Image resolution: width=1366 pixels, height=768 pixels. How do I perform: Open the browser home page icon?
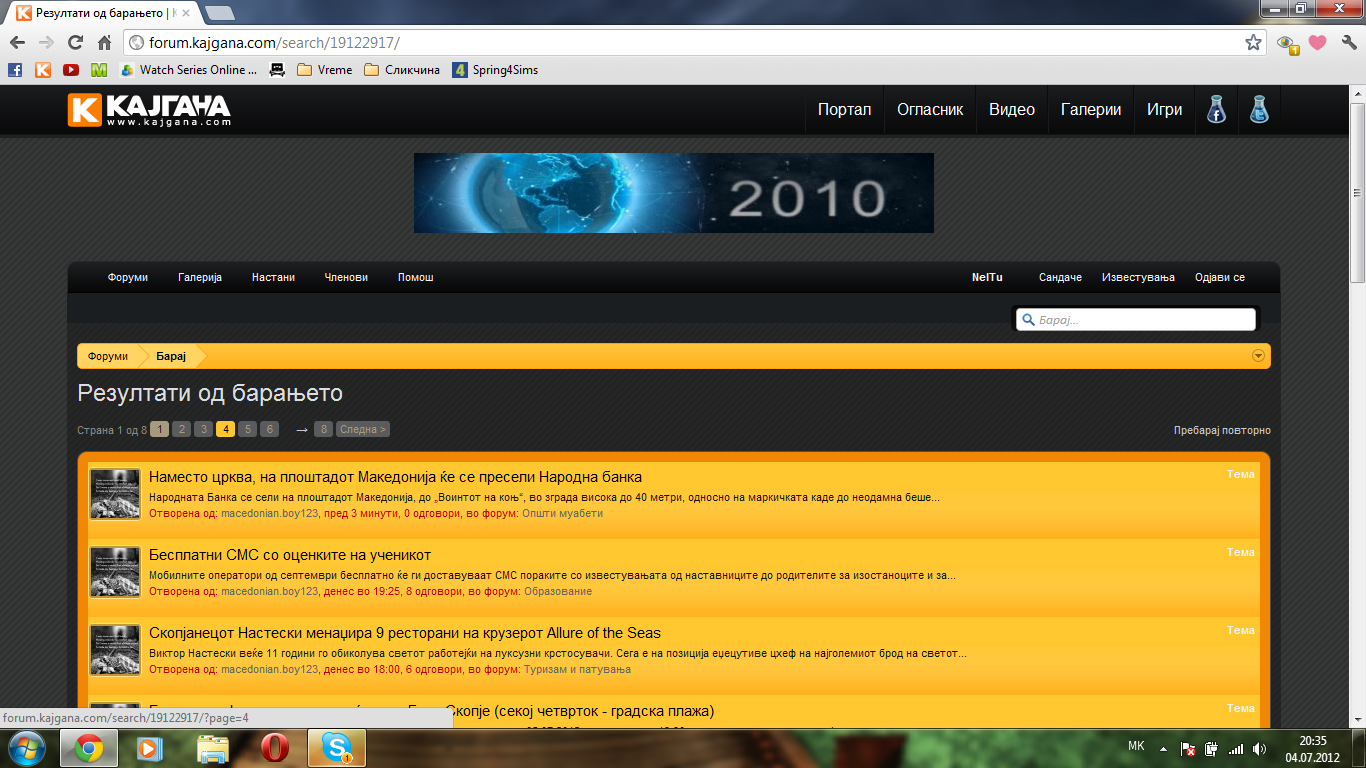coord(104,43)
